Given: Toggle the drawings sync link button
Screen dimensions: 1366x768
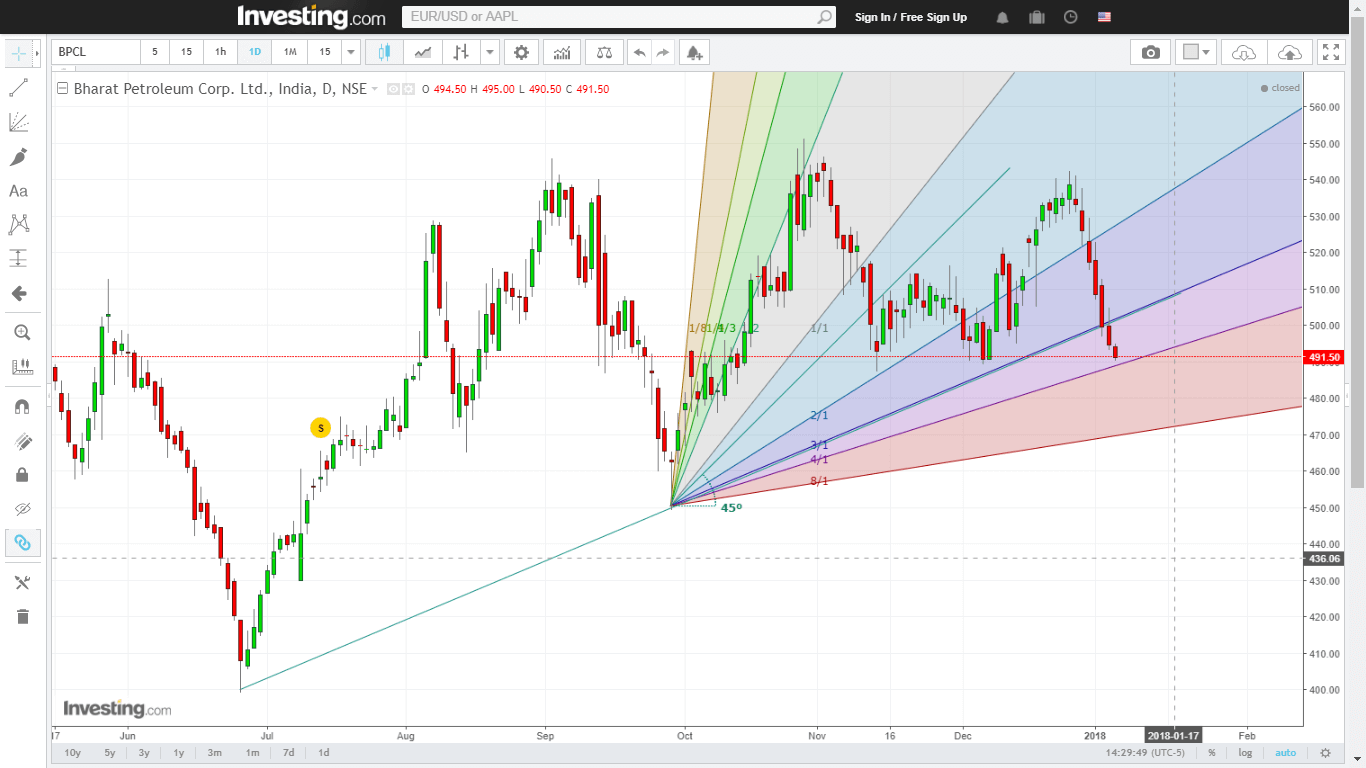Looking at the screenshot, I should coord(22,543).
